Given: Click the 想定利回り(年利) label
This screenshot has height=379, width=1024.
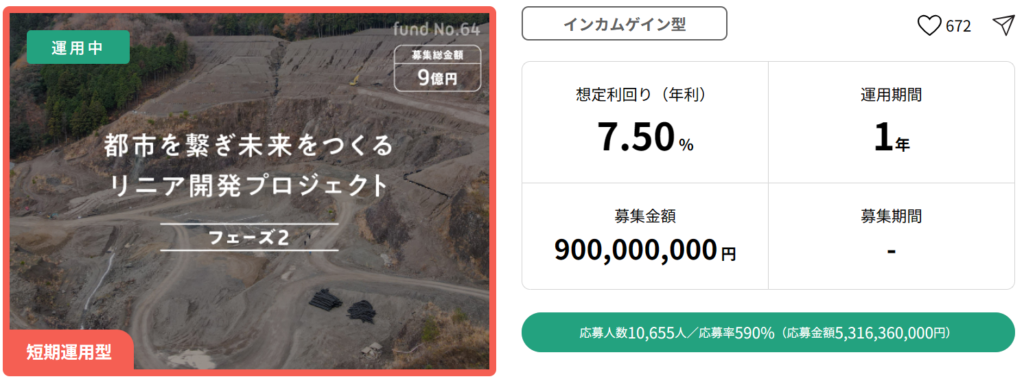Looking at the screenshot, I should pyautogui.click(x=645, y=95).
